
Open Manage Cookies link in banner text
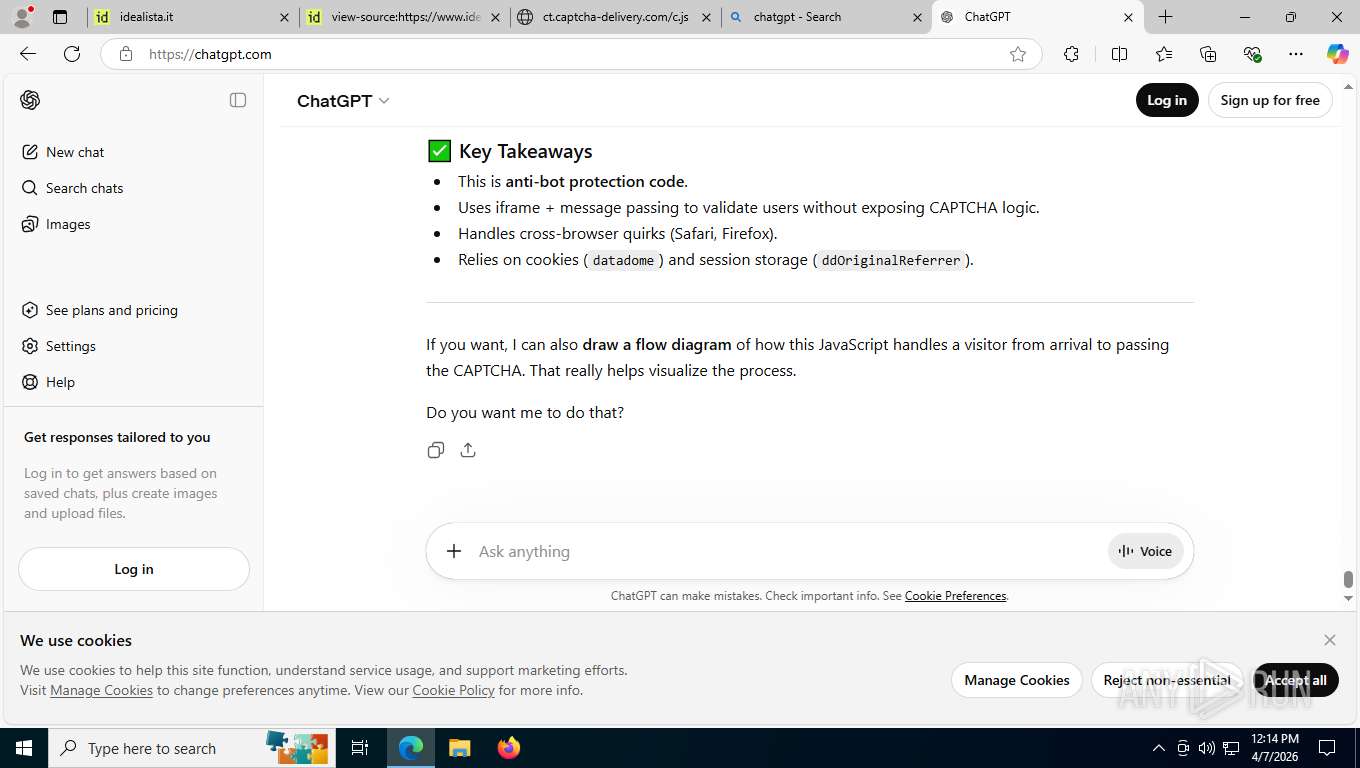[101, 690]
